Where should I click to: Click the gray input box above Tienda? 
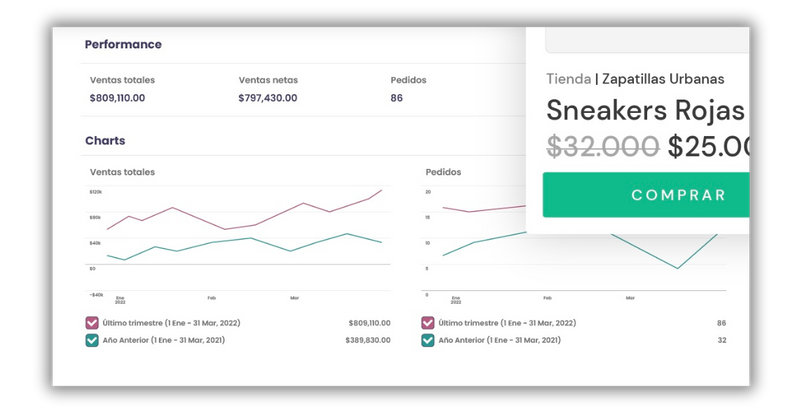(x=647, y=40)
